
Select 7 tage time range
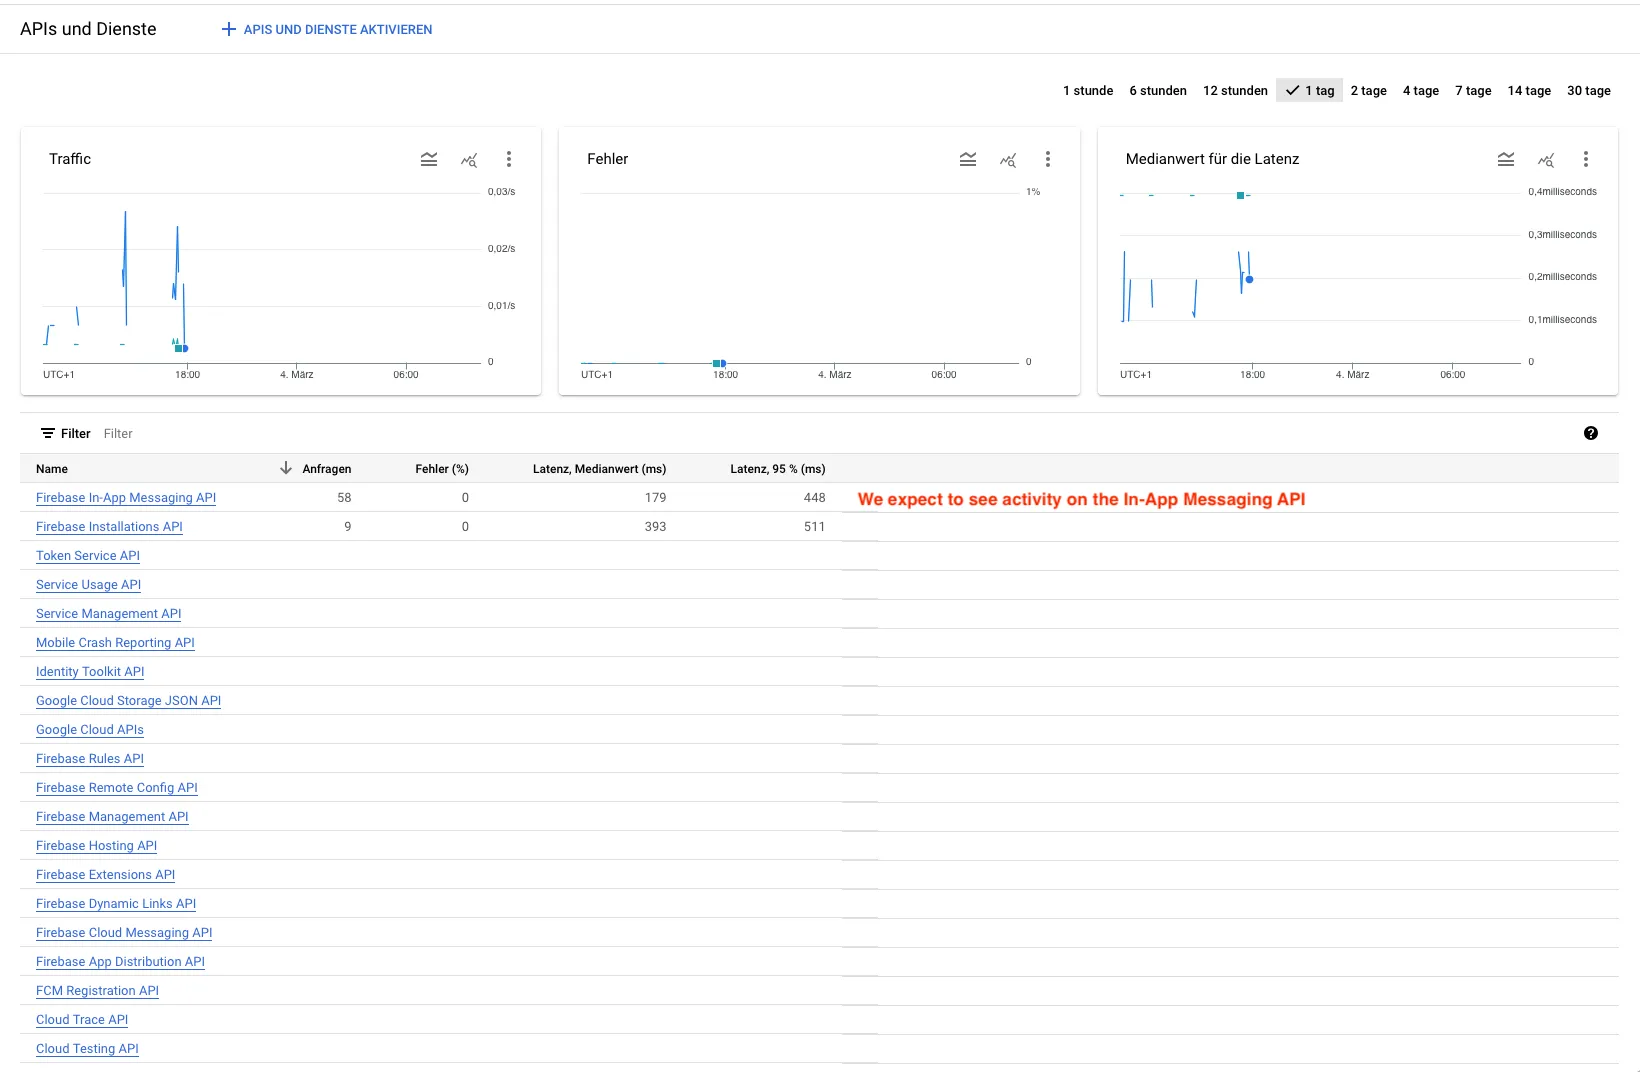tap(1473, 91)
